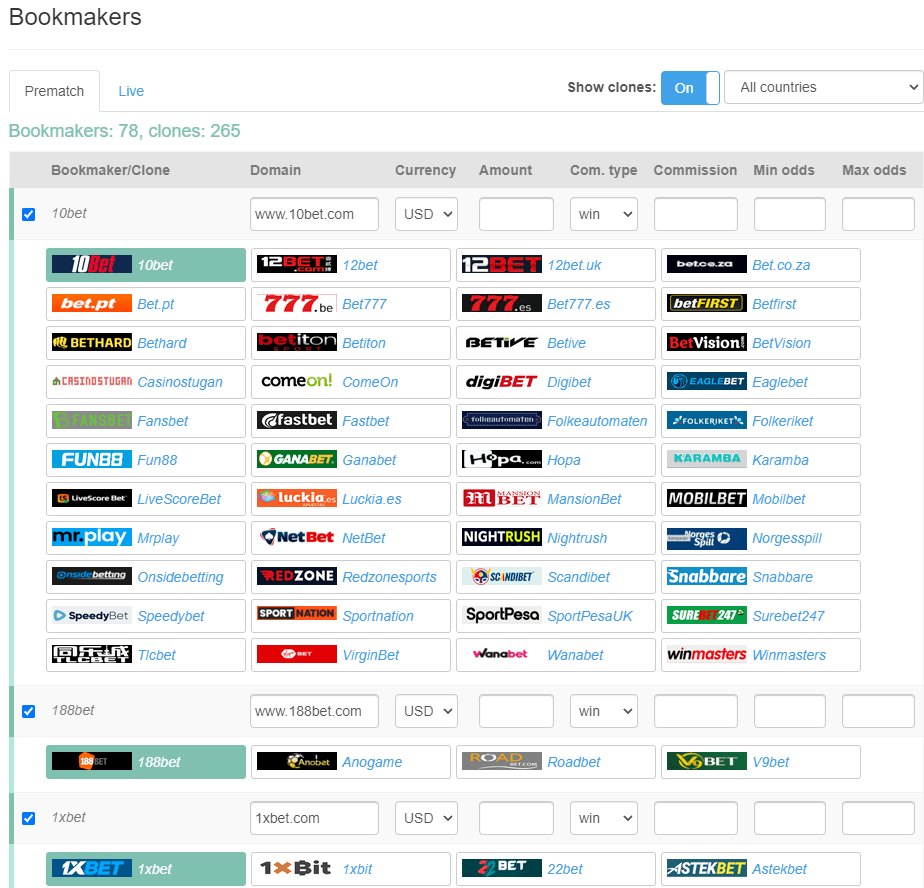Click the bet.pt orange logo
The width and height of the screenshot is (924, 888).
(91, 303)
